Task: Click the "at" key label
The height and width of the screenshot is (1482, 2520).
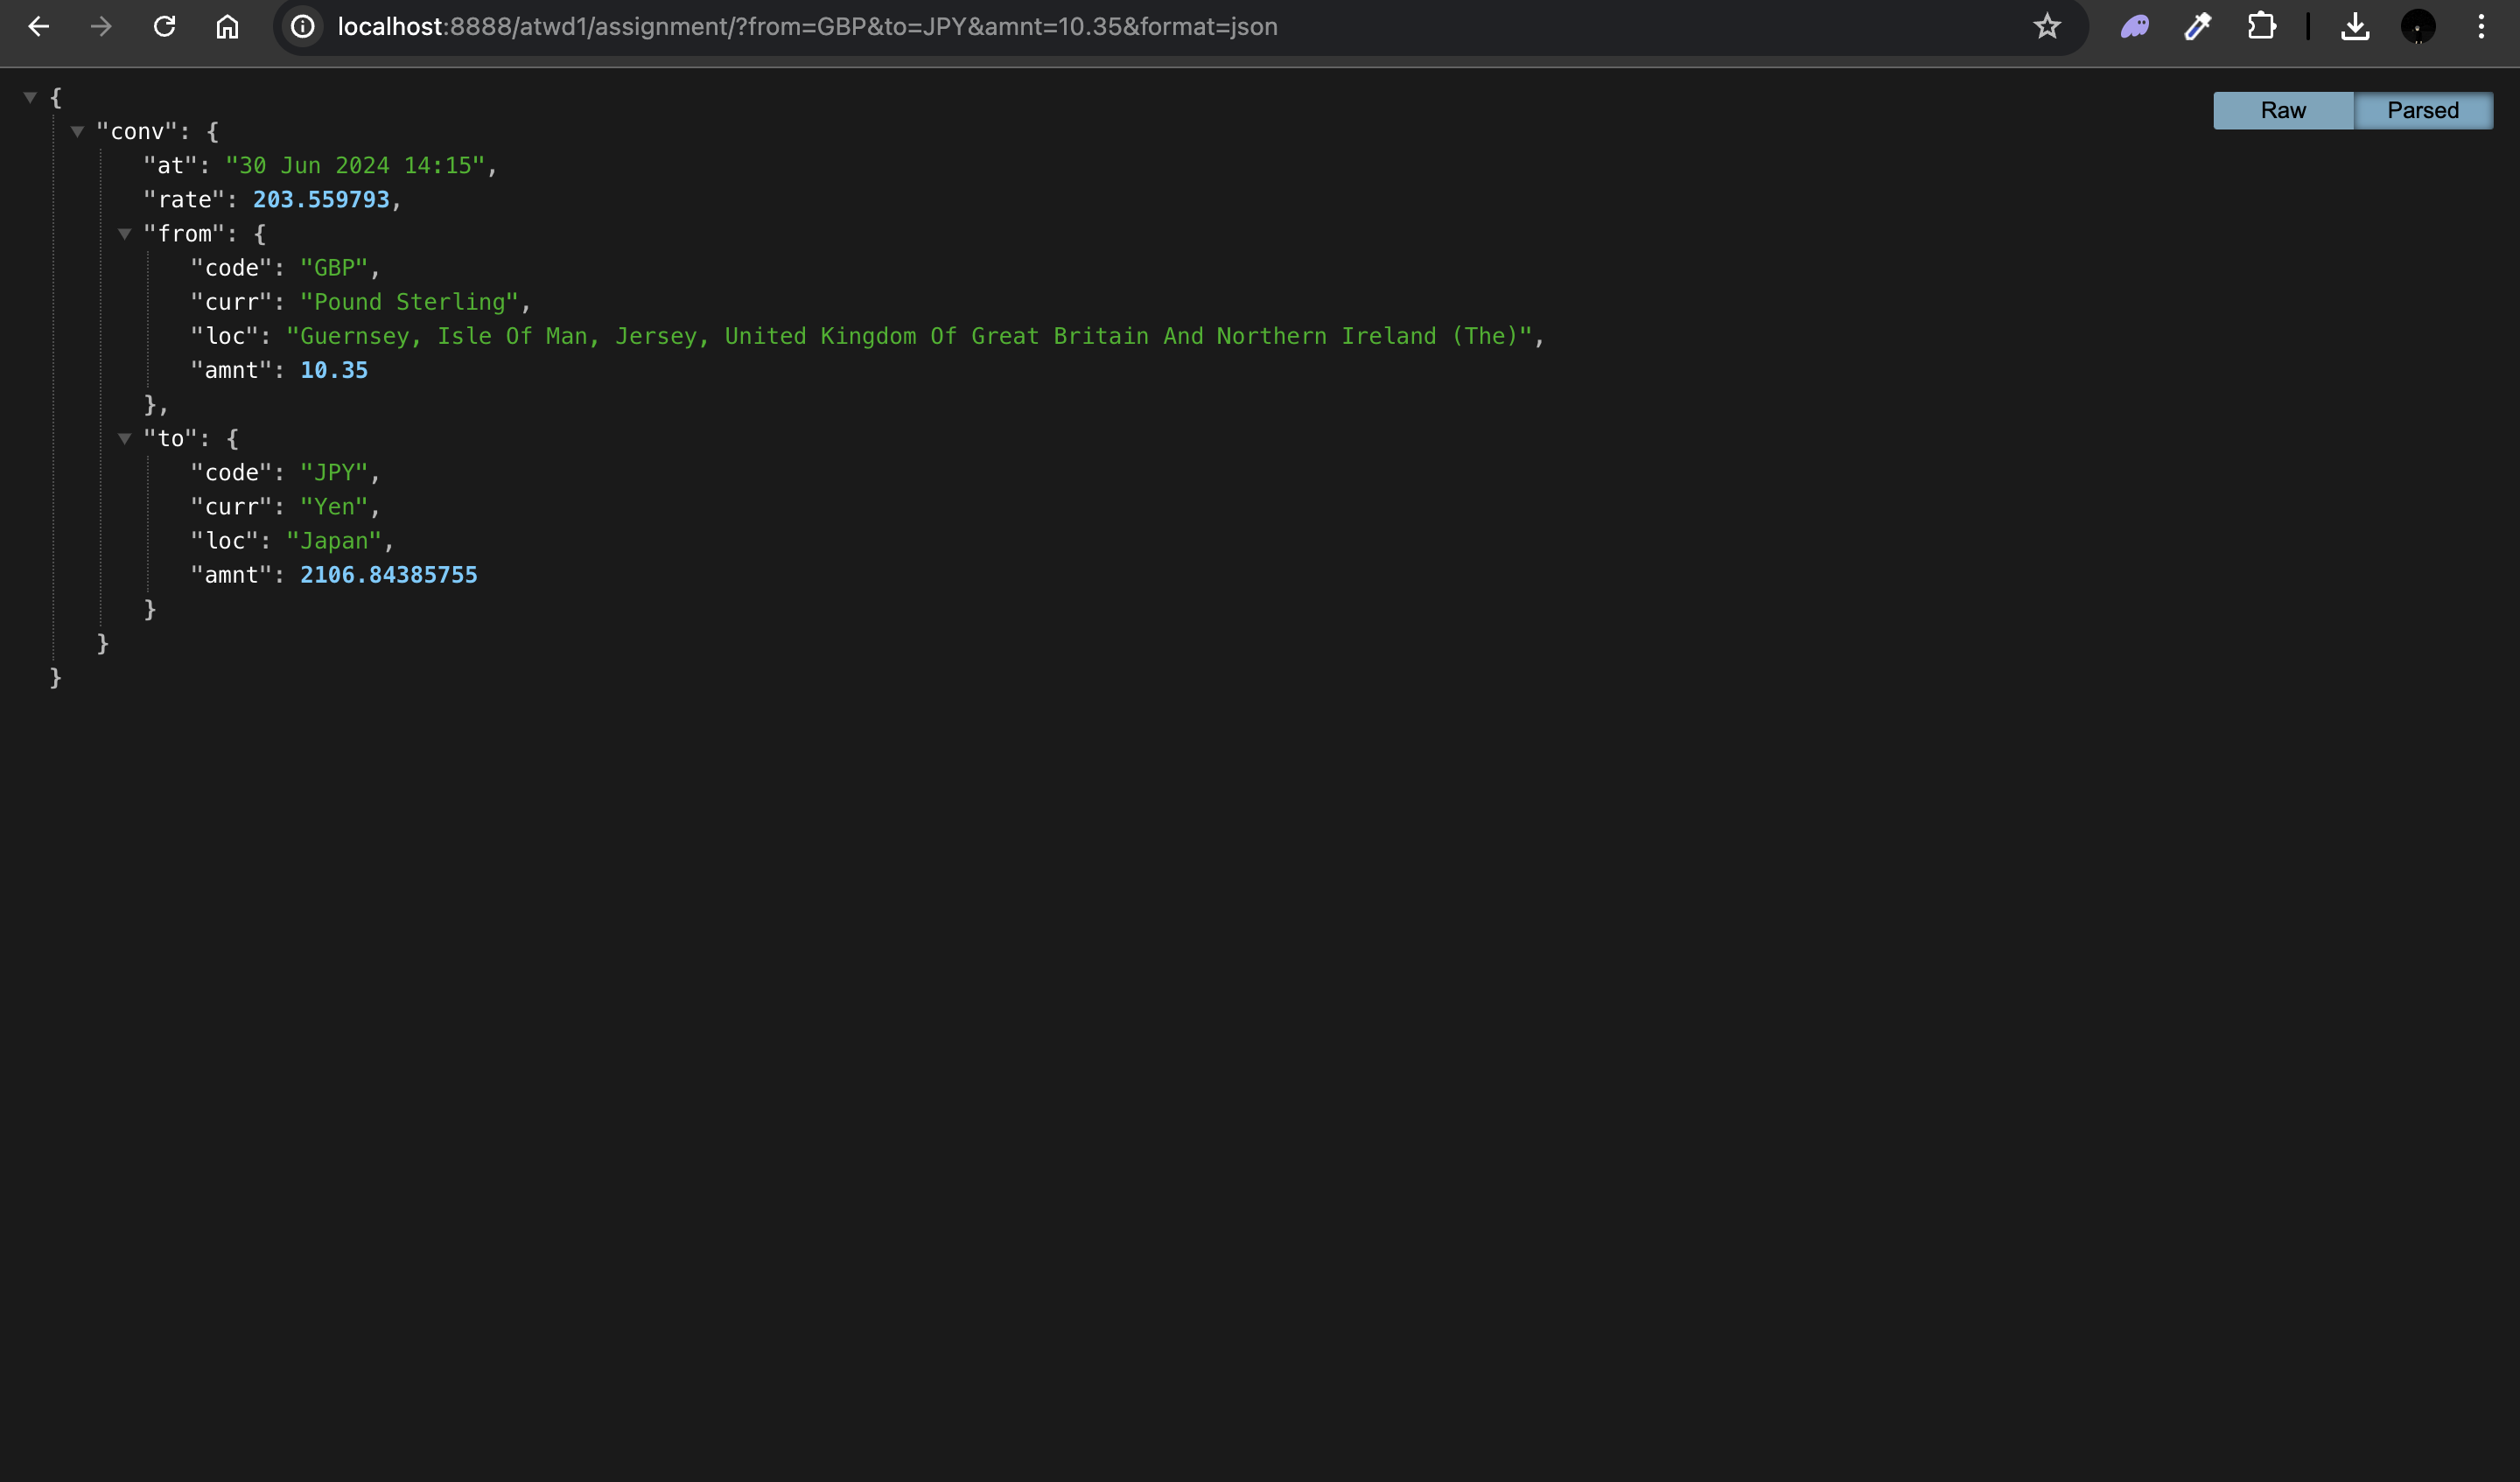Action: click(x=170, y=166)
